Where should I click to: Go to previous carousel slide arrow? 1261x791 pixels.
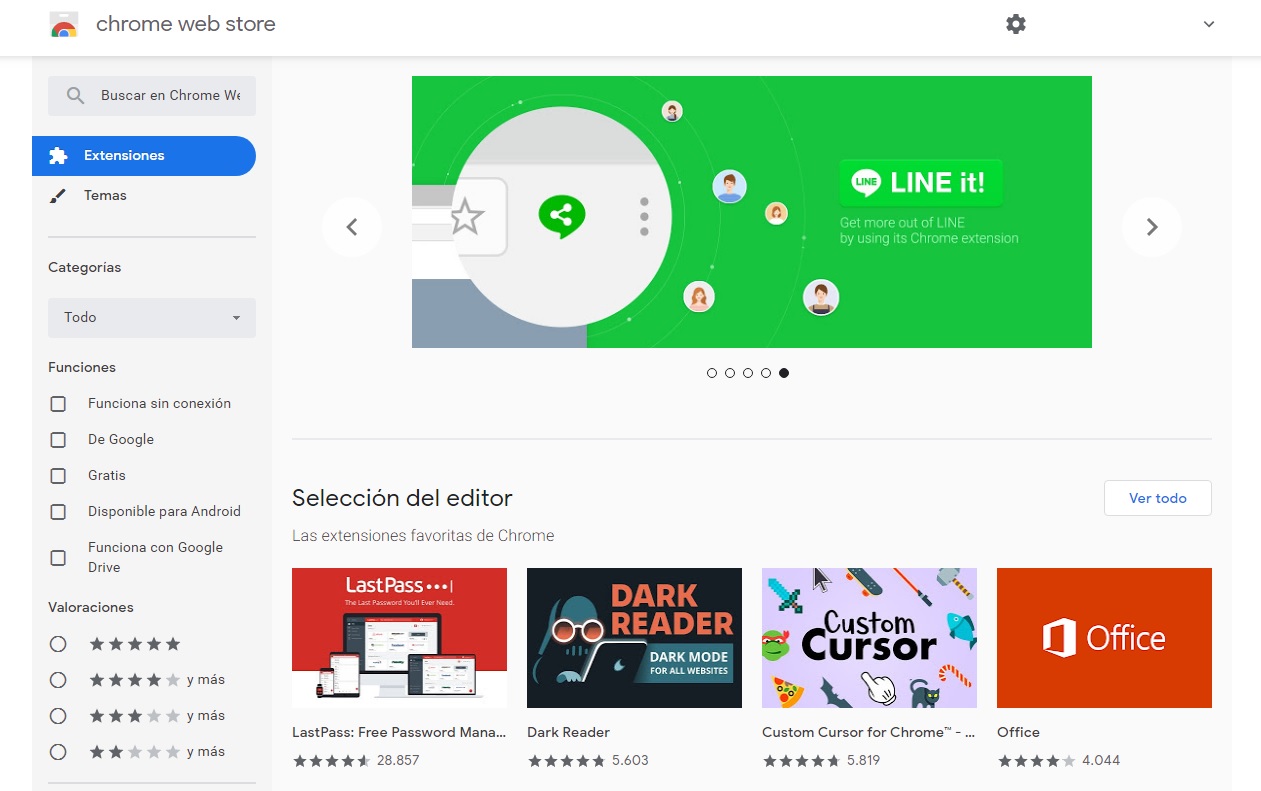[x=352, y=227]
